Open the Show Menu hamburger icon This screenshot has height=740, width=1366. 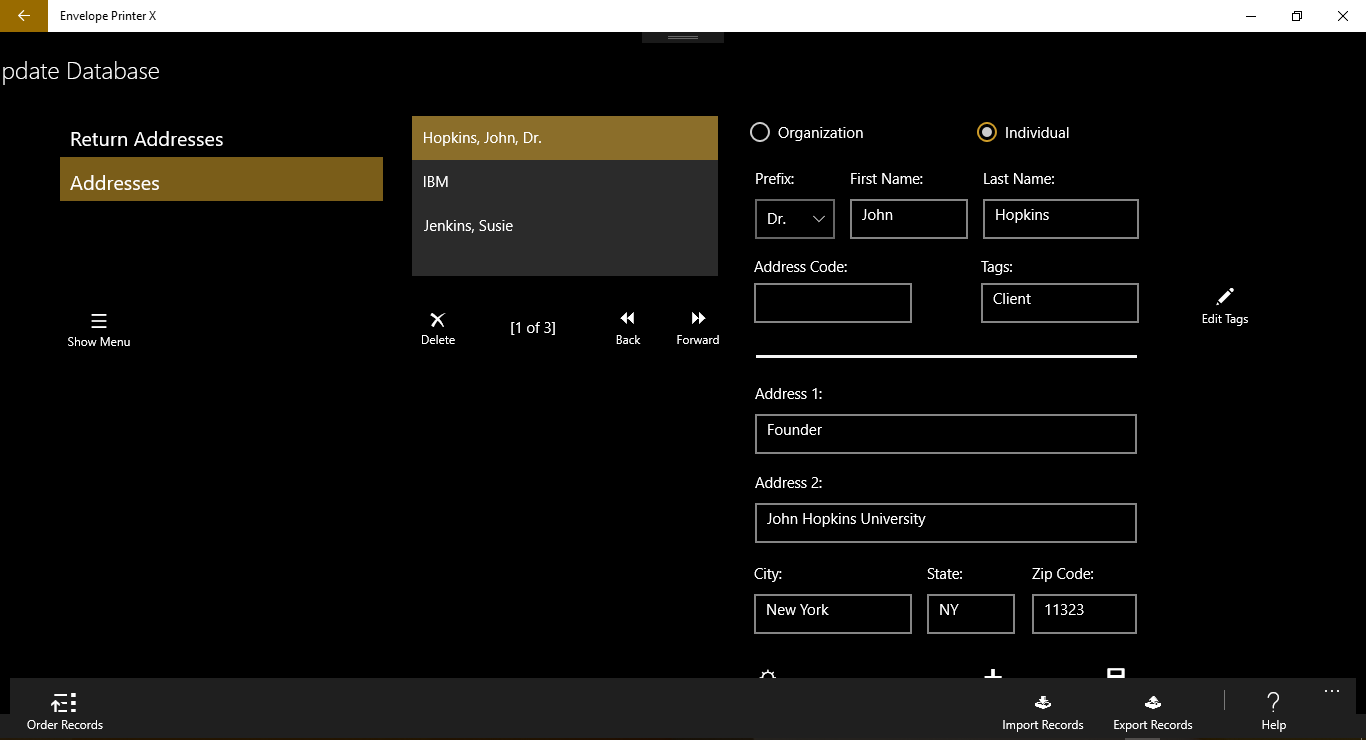99,321
